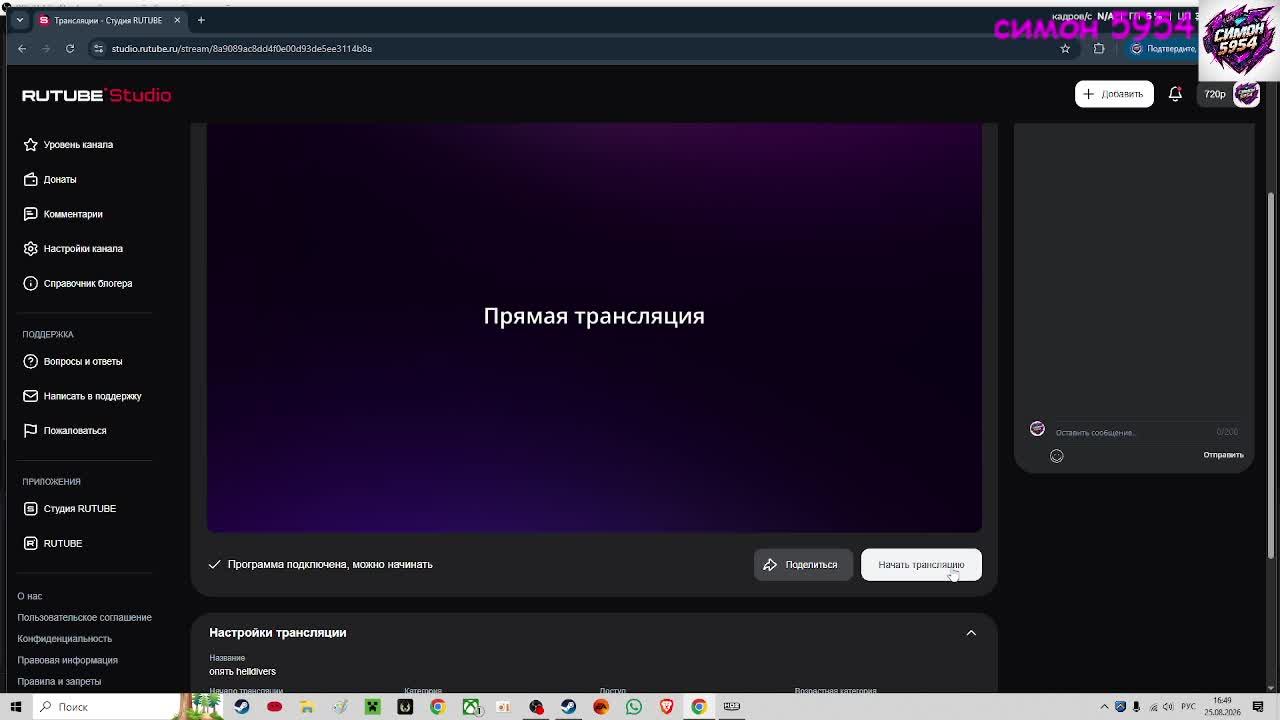1280x720 pixels.
Task: Click the chat message input field
Action: coord(1135,432)
